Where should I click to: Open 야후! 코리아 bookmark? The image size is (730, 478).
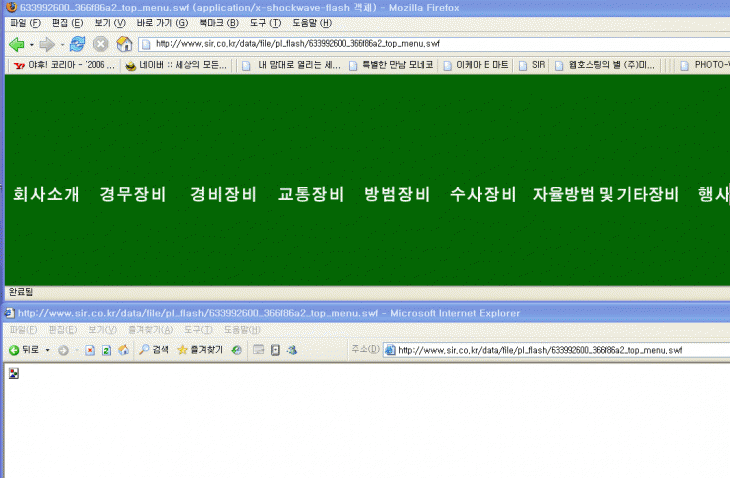(x=64, y=65)
